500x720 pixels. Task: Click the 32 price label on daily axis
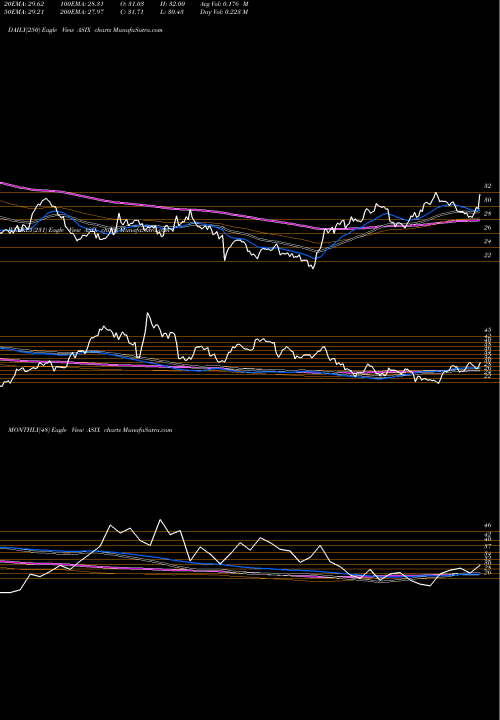click(x=488, y=186)
